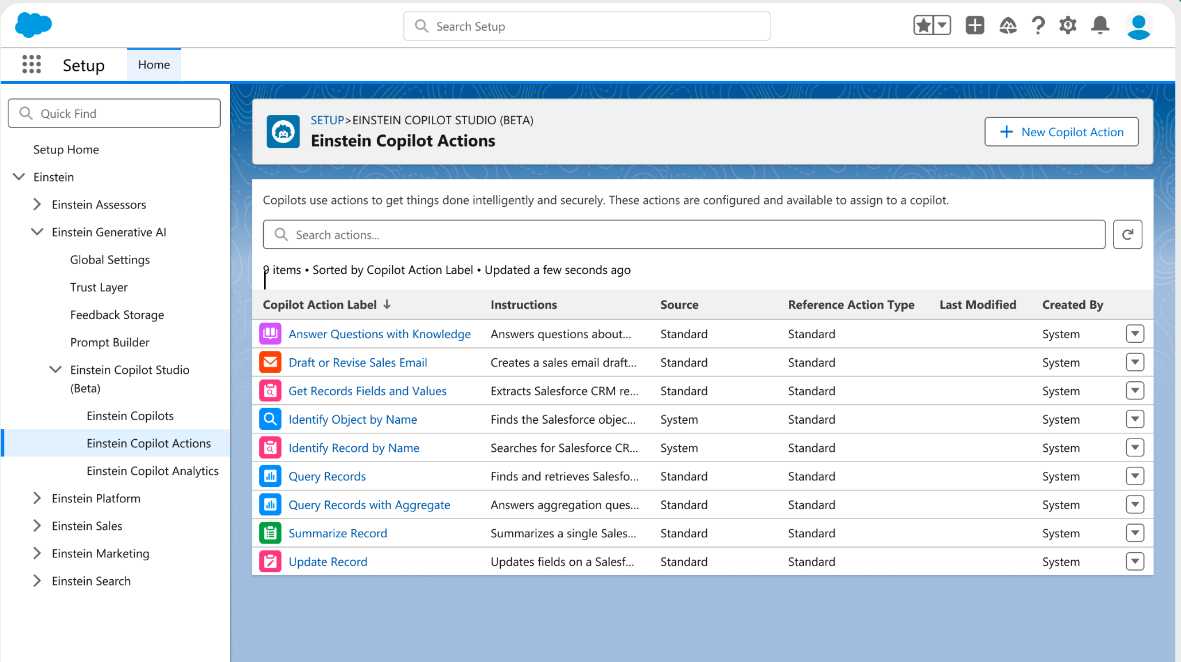Open Salesforce Help with question mark icon
1181x662 pixels.
pyautogui.click(x=1038, y=25)
